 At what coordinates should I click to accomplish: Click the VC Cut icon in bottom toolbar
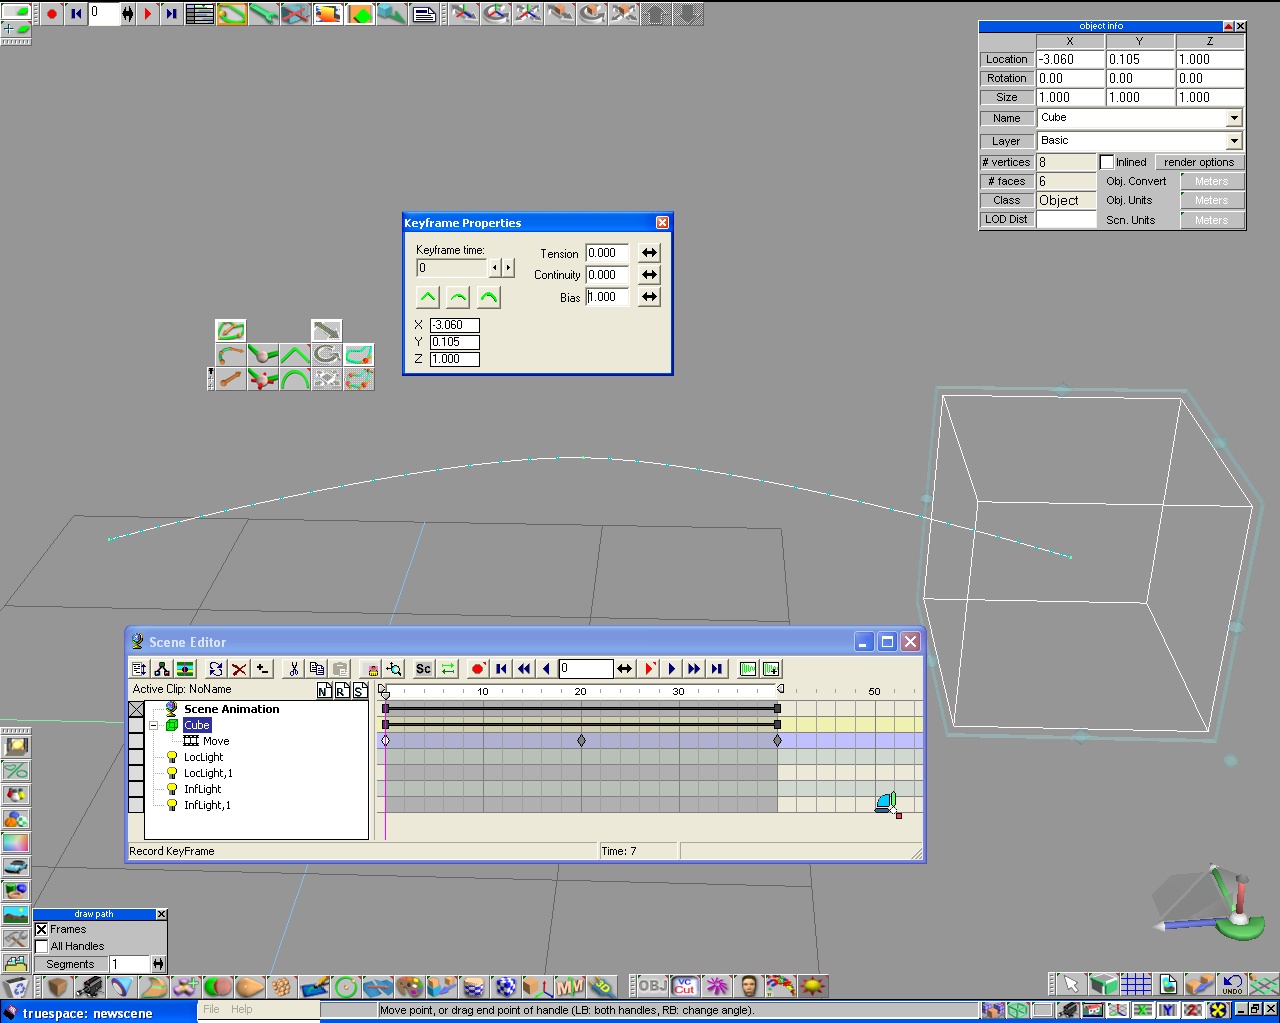pyautogui.click(x=684, y=987)
